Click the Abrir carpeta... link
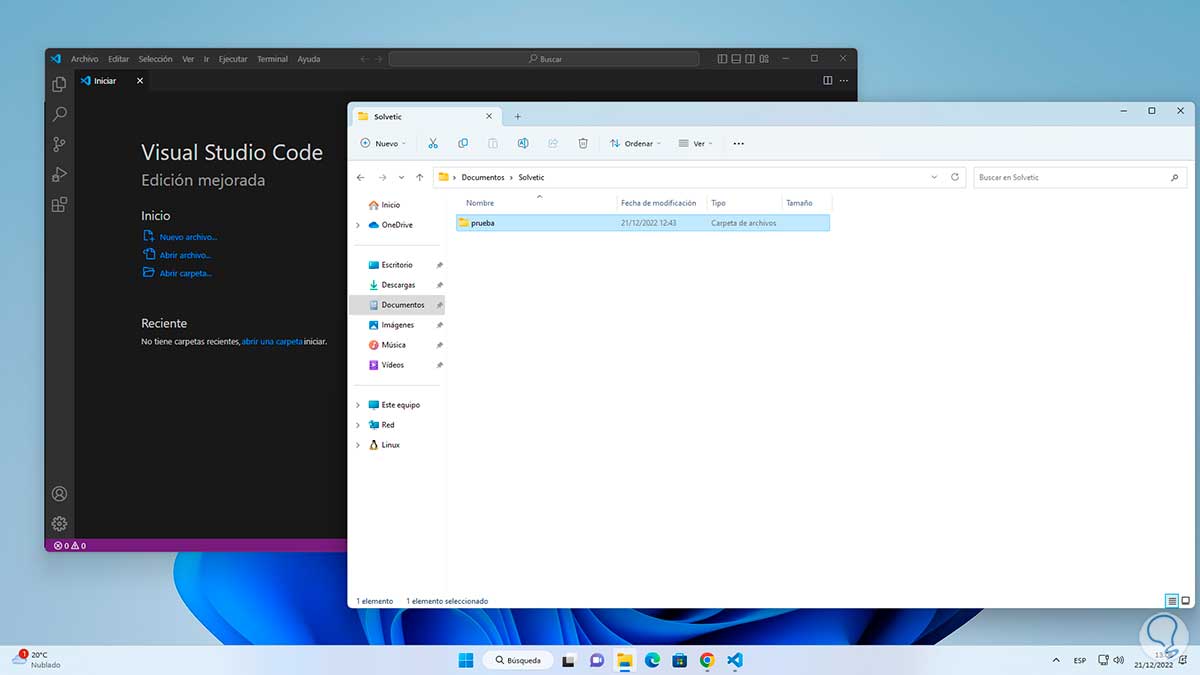Screen dimensions: 1200x675 (186, 273)
